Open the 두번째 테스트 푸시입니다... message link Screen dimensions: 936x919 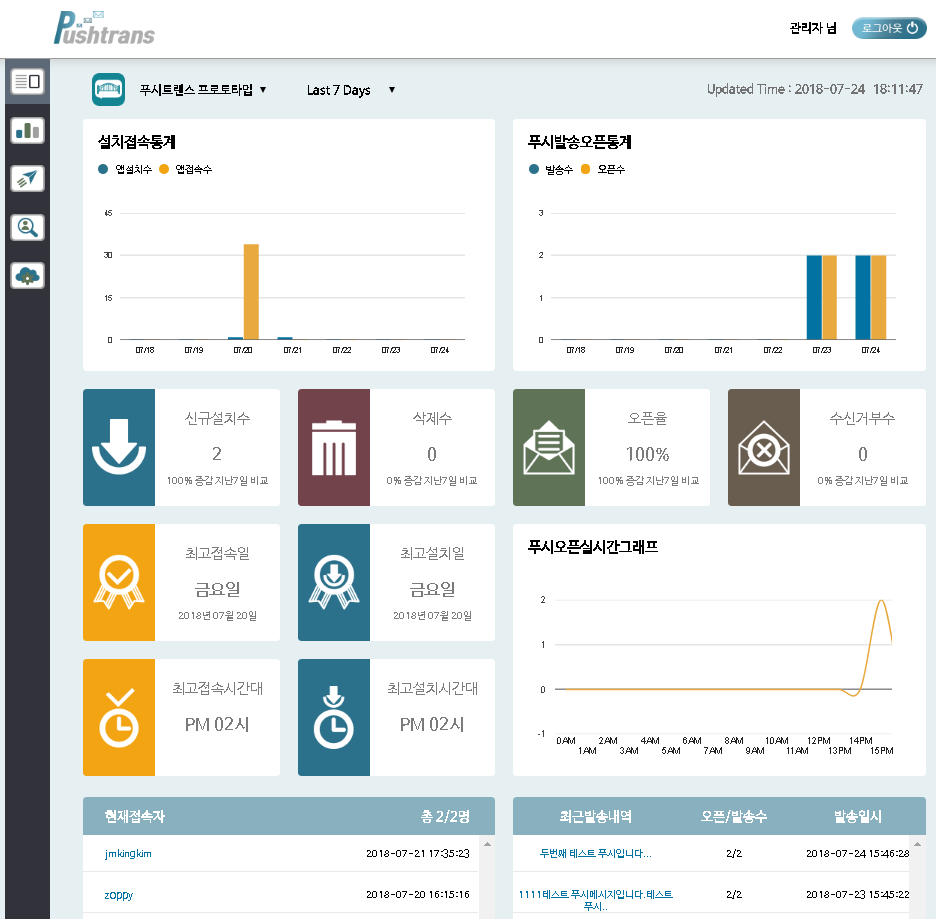tap(595, 853)
